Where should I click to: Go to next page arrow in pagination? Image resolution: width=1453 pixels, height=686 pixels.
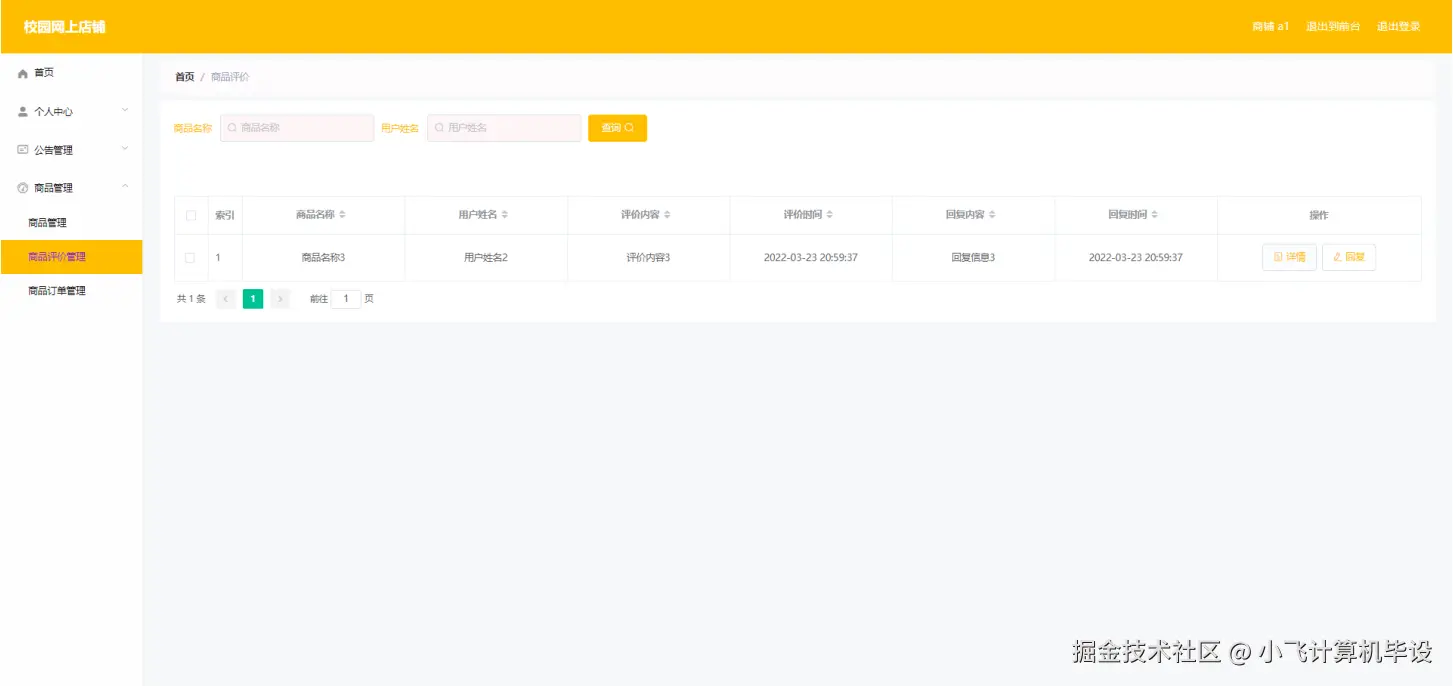tap(280, 299)
